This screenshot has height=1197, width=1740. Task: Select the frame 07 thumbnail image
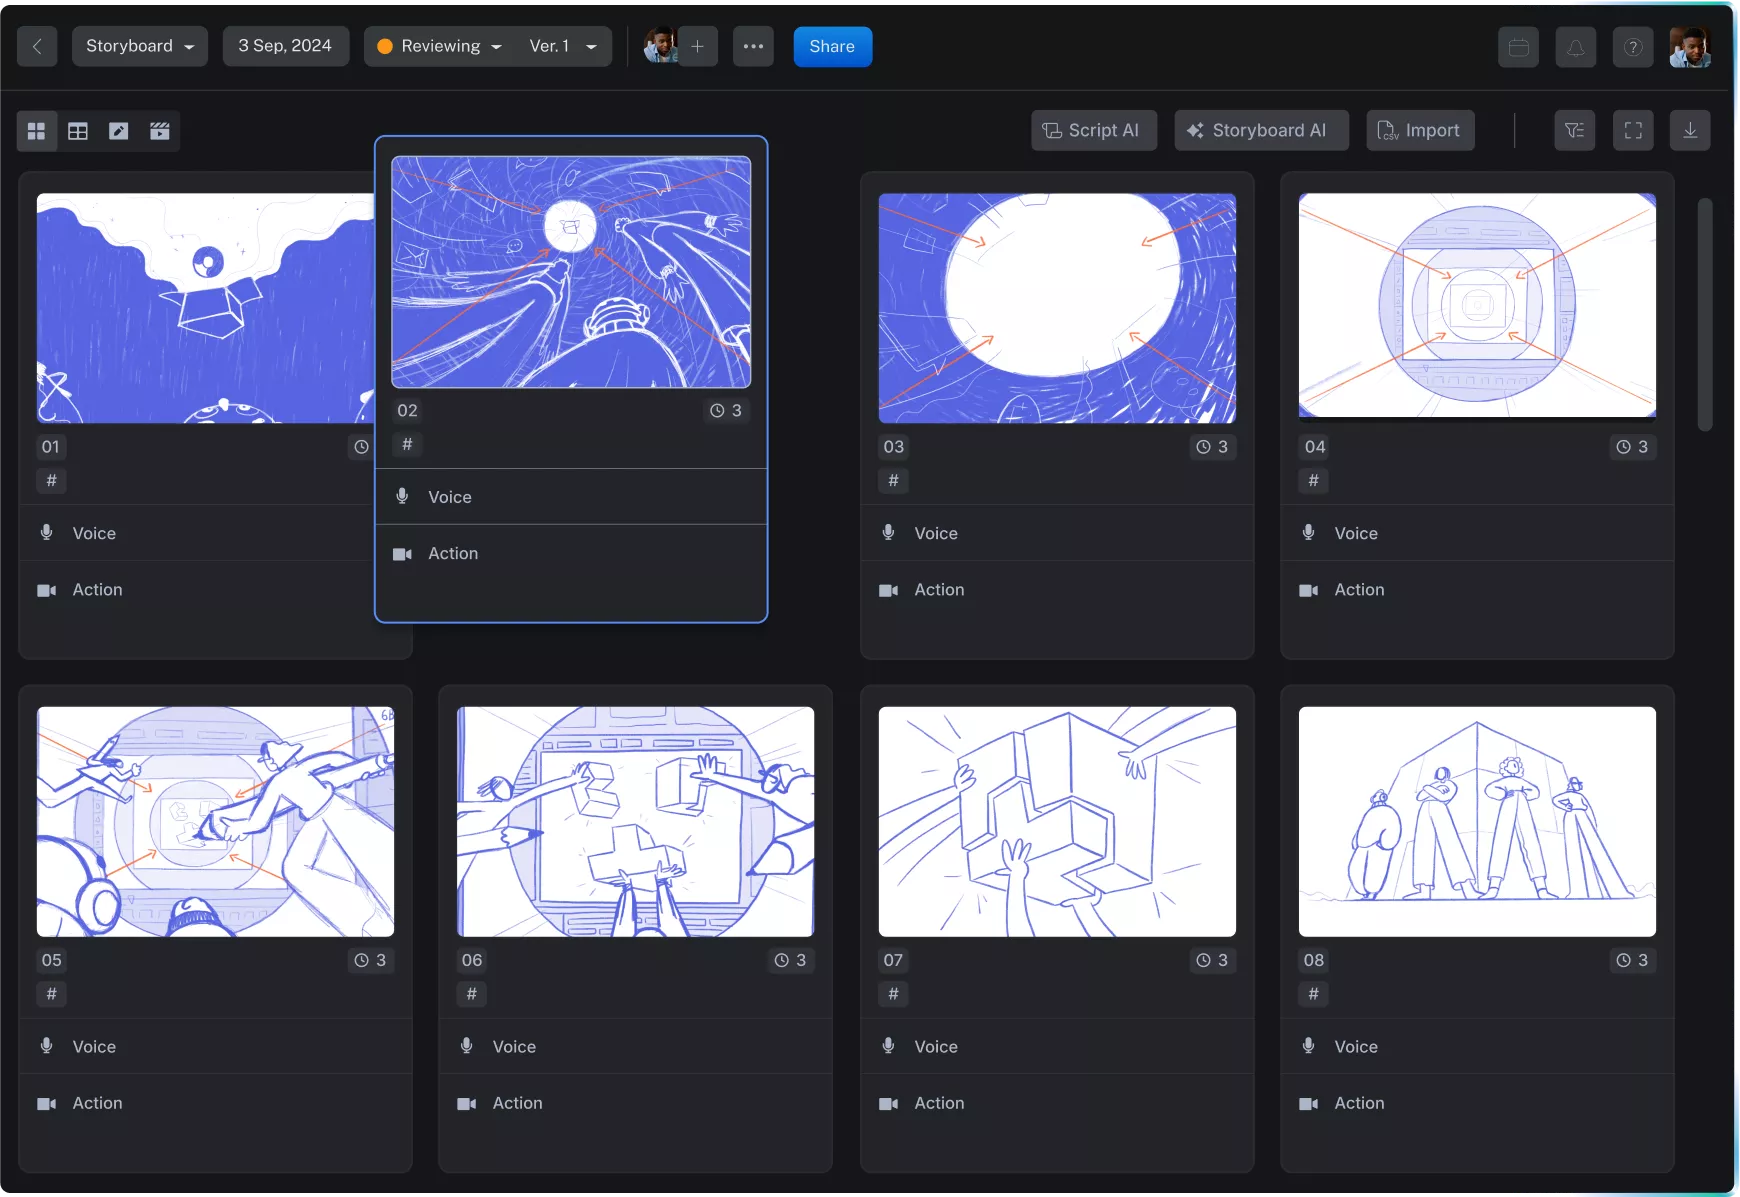pos(1056,822)
